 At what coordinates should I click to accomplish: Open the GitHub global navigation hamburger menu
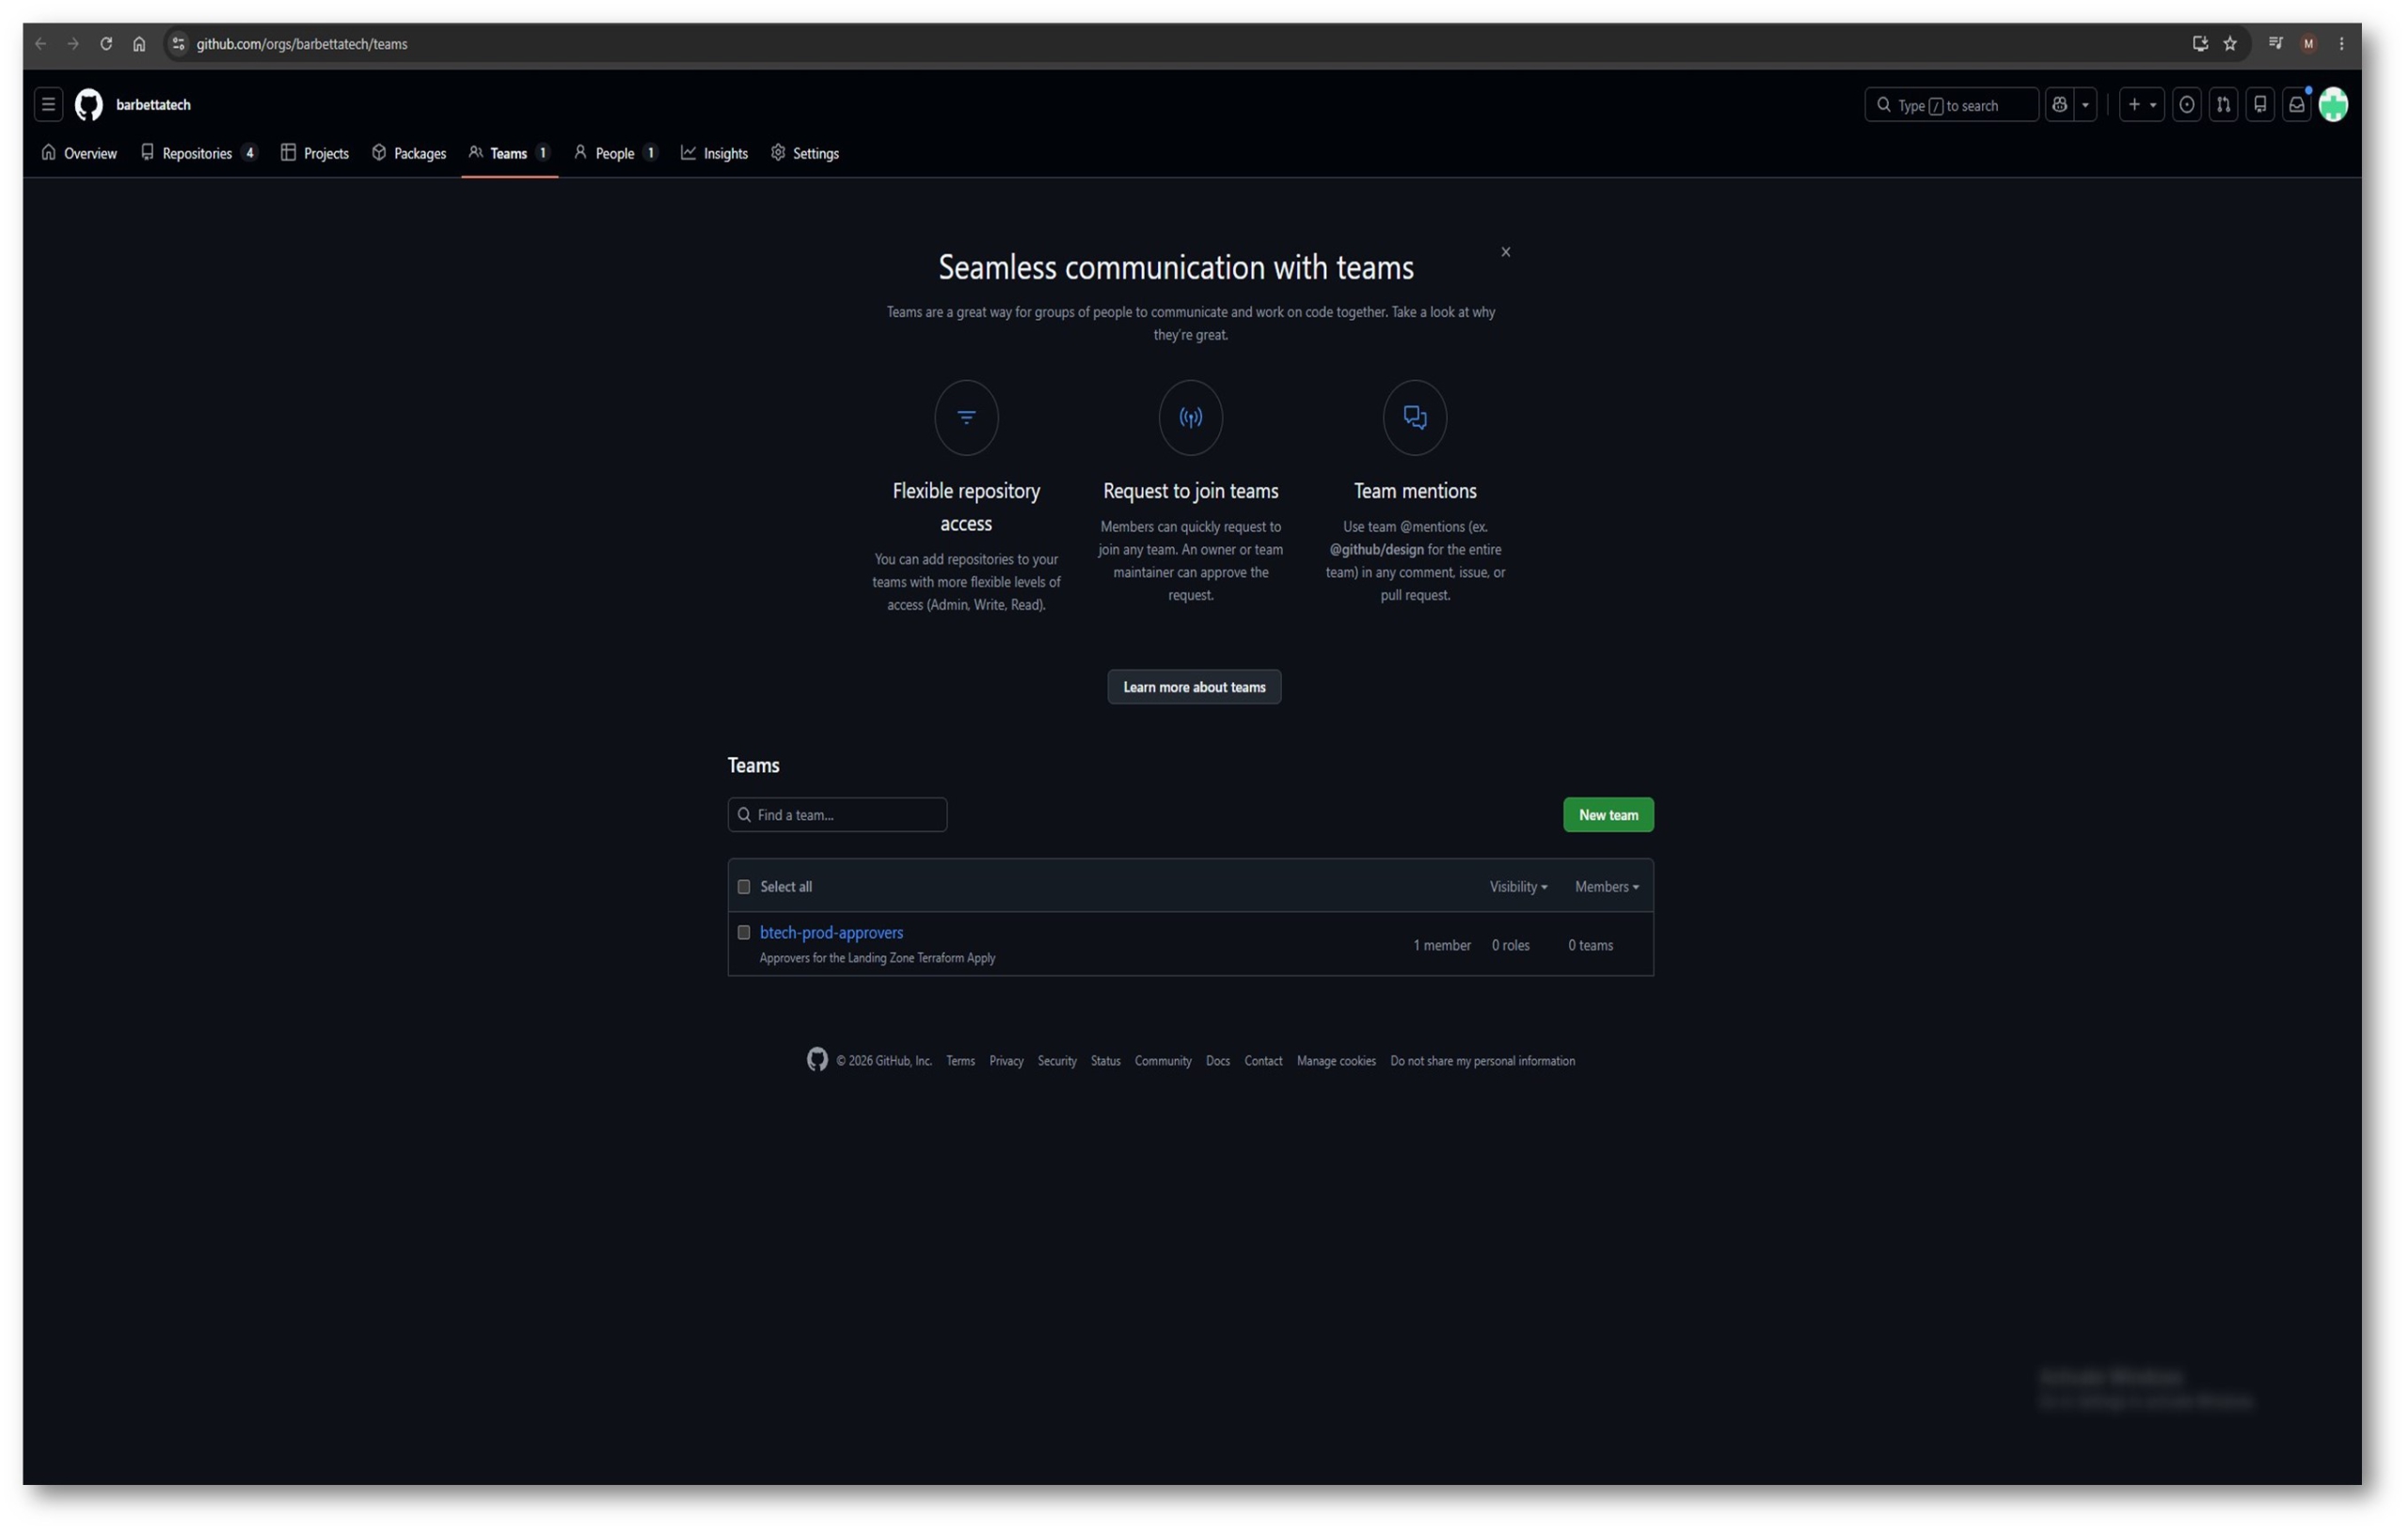click(48, 104)
